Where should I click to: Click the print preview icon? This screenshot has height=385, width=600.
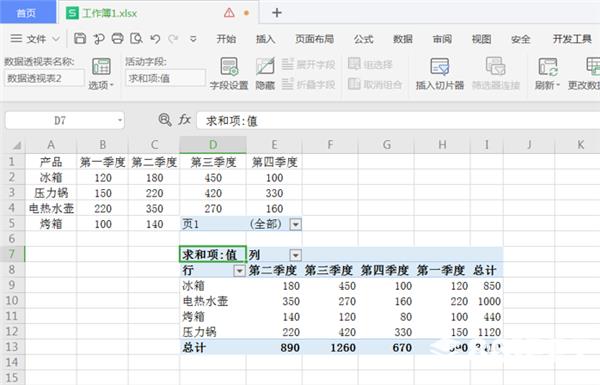point(136,39)
